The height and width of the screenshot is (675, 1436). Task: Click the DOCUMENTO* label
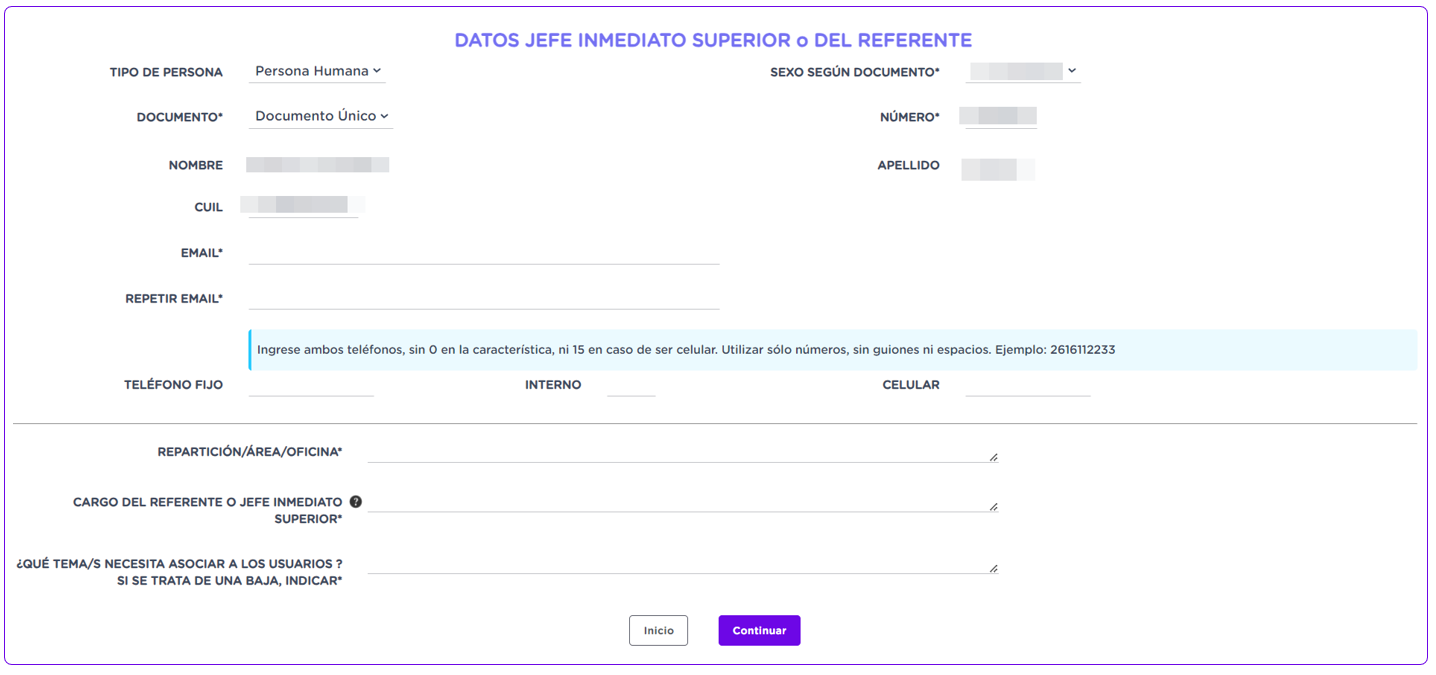tap(180, 117)
